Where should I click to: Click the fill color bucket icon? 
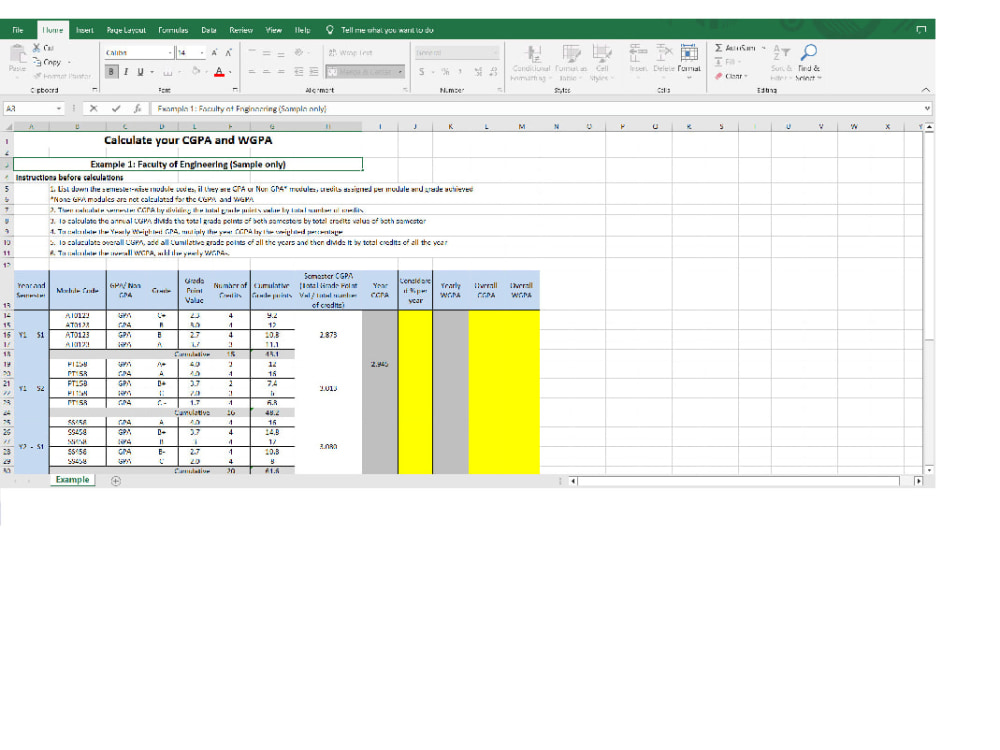pyautogui.click(x=196, y=71)
